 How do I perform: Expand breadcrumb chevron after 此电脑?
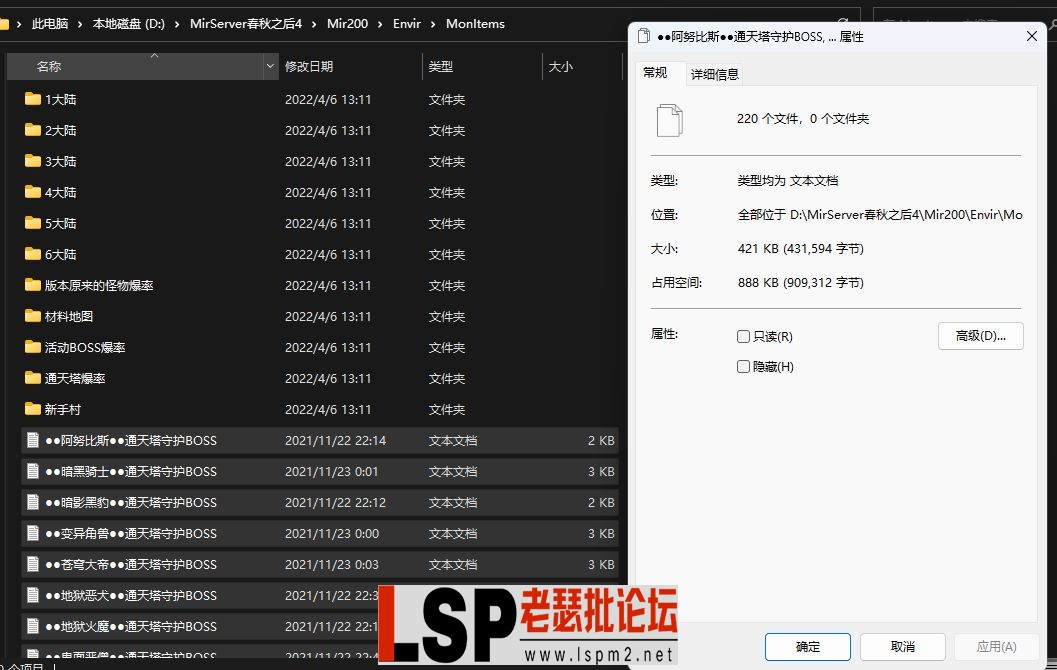point(80,24)
